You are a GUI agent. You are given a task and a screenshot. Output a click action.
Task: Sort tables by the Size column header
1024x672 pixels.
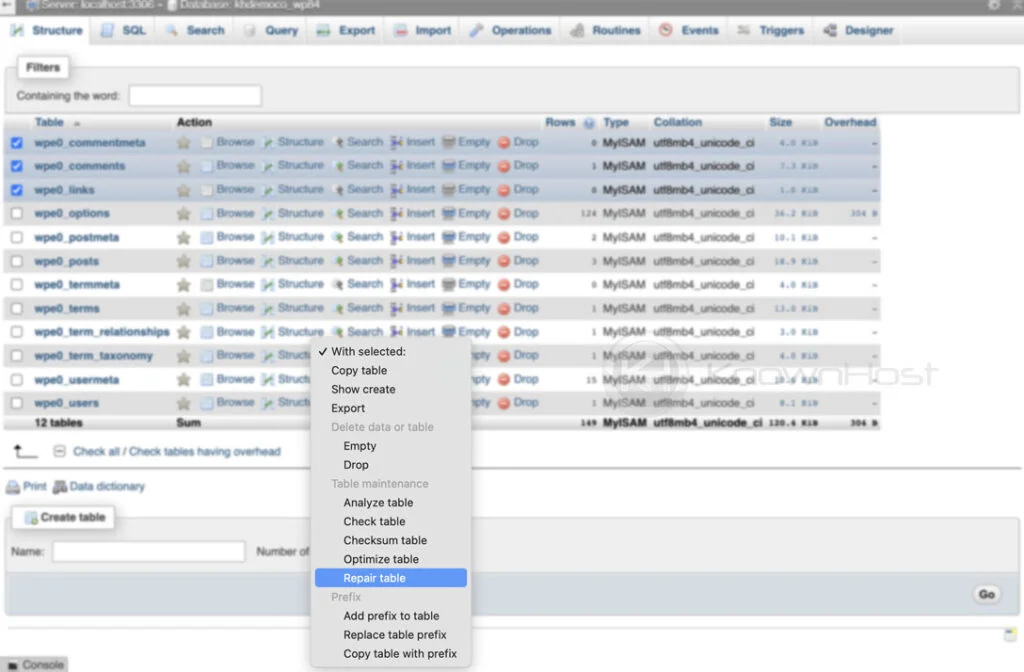(x=780, y=122)
